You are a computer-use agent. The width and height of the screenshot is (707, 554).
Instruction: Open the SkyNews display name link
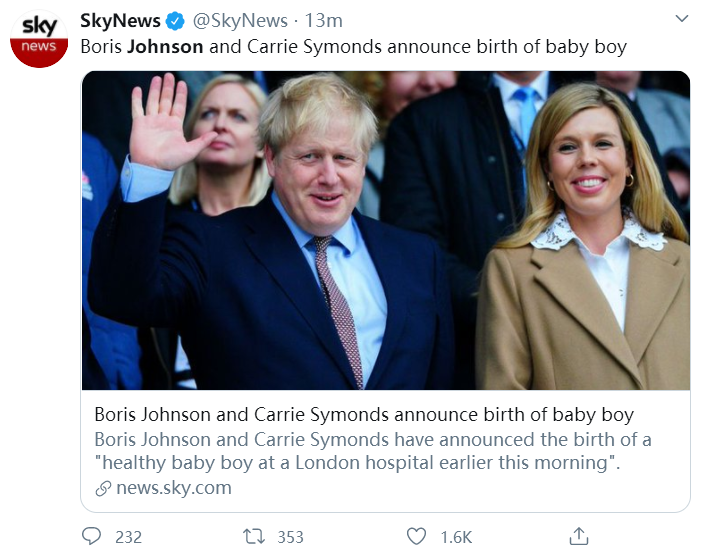(x=120, y=21)
